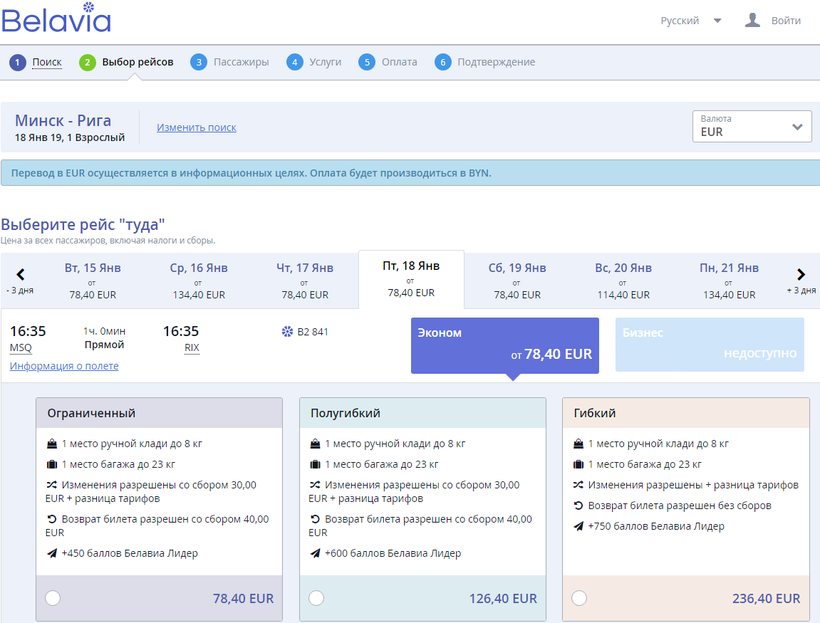Select the Вт, 15 Янв date tab
Viewport: 820px width, 623px height.
(93, 280)
